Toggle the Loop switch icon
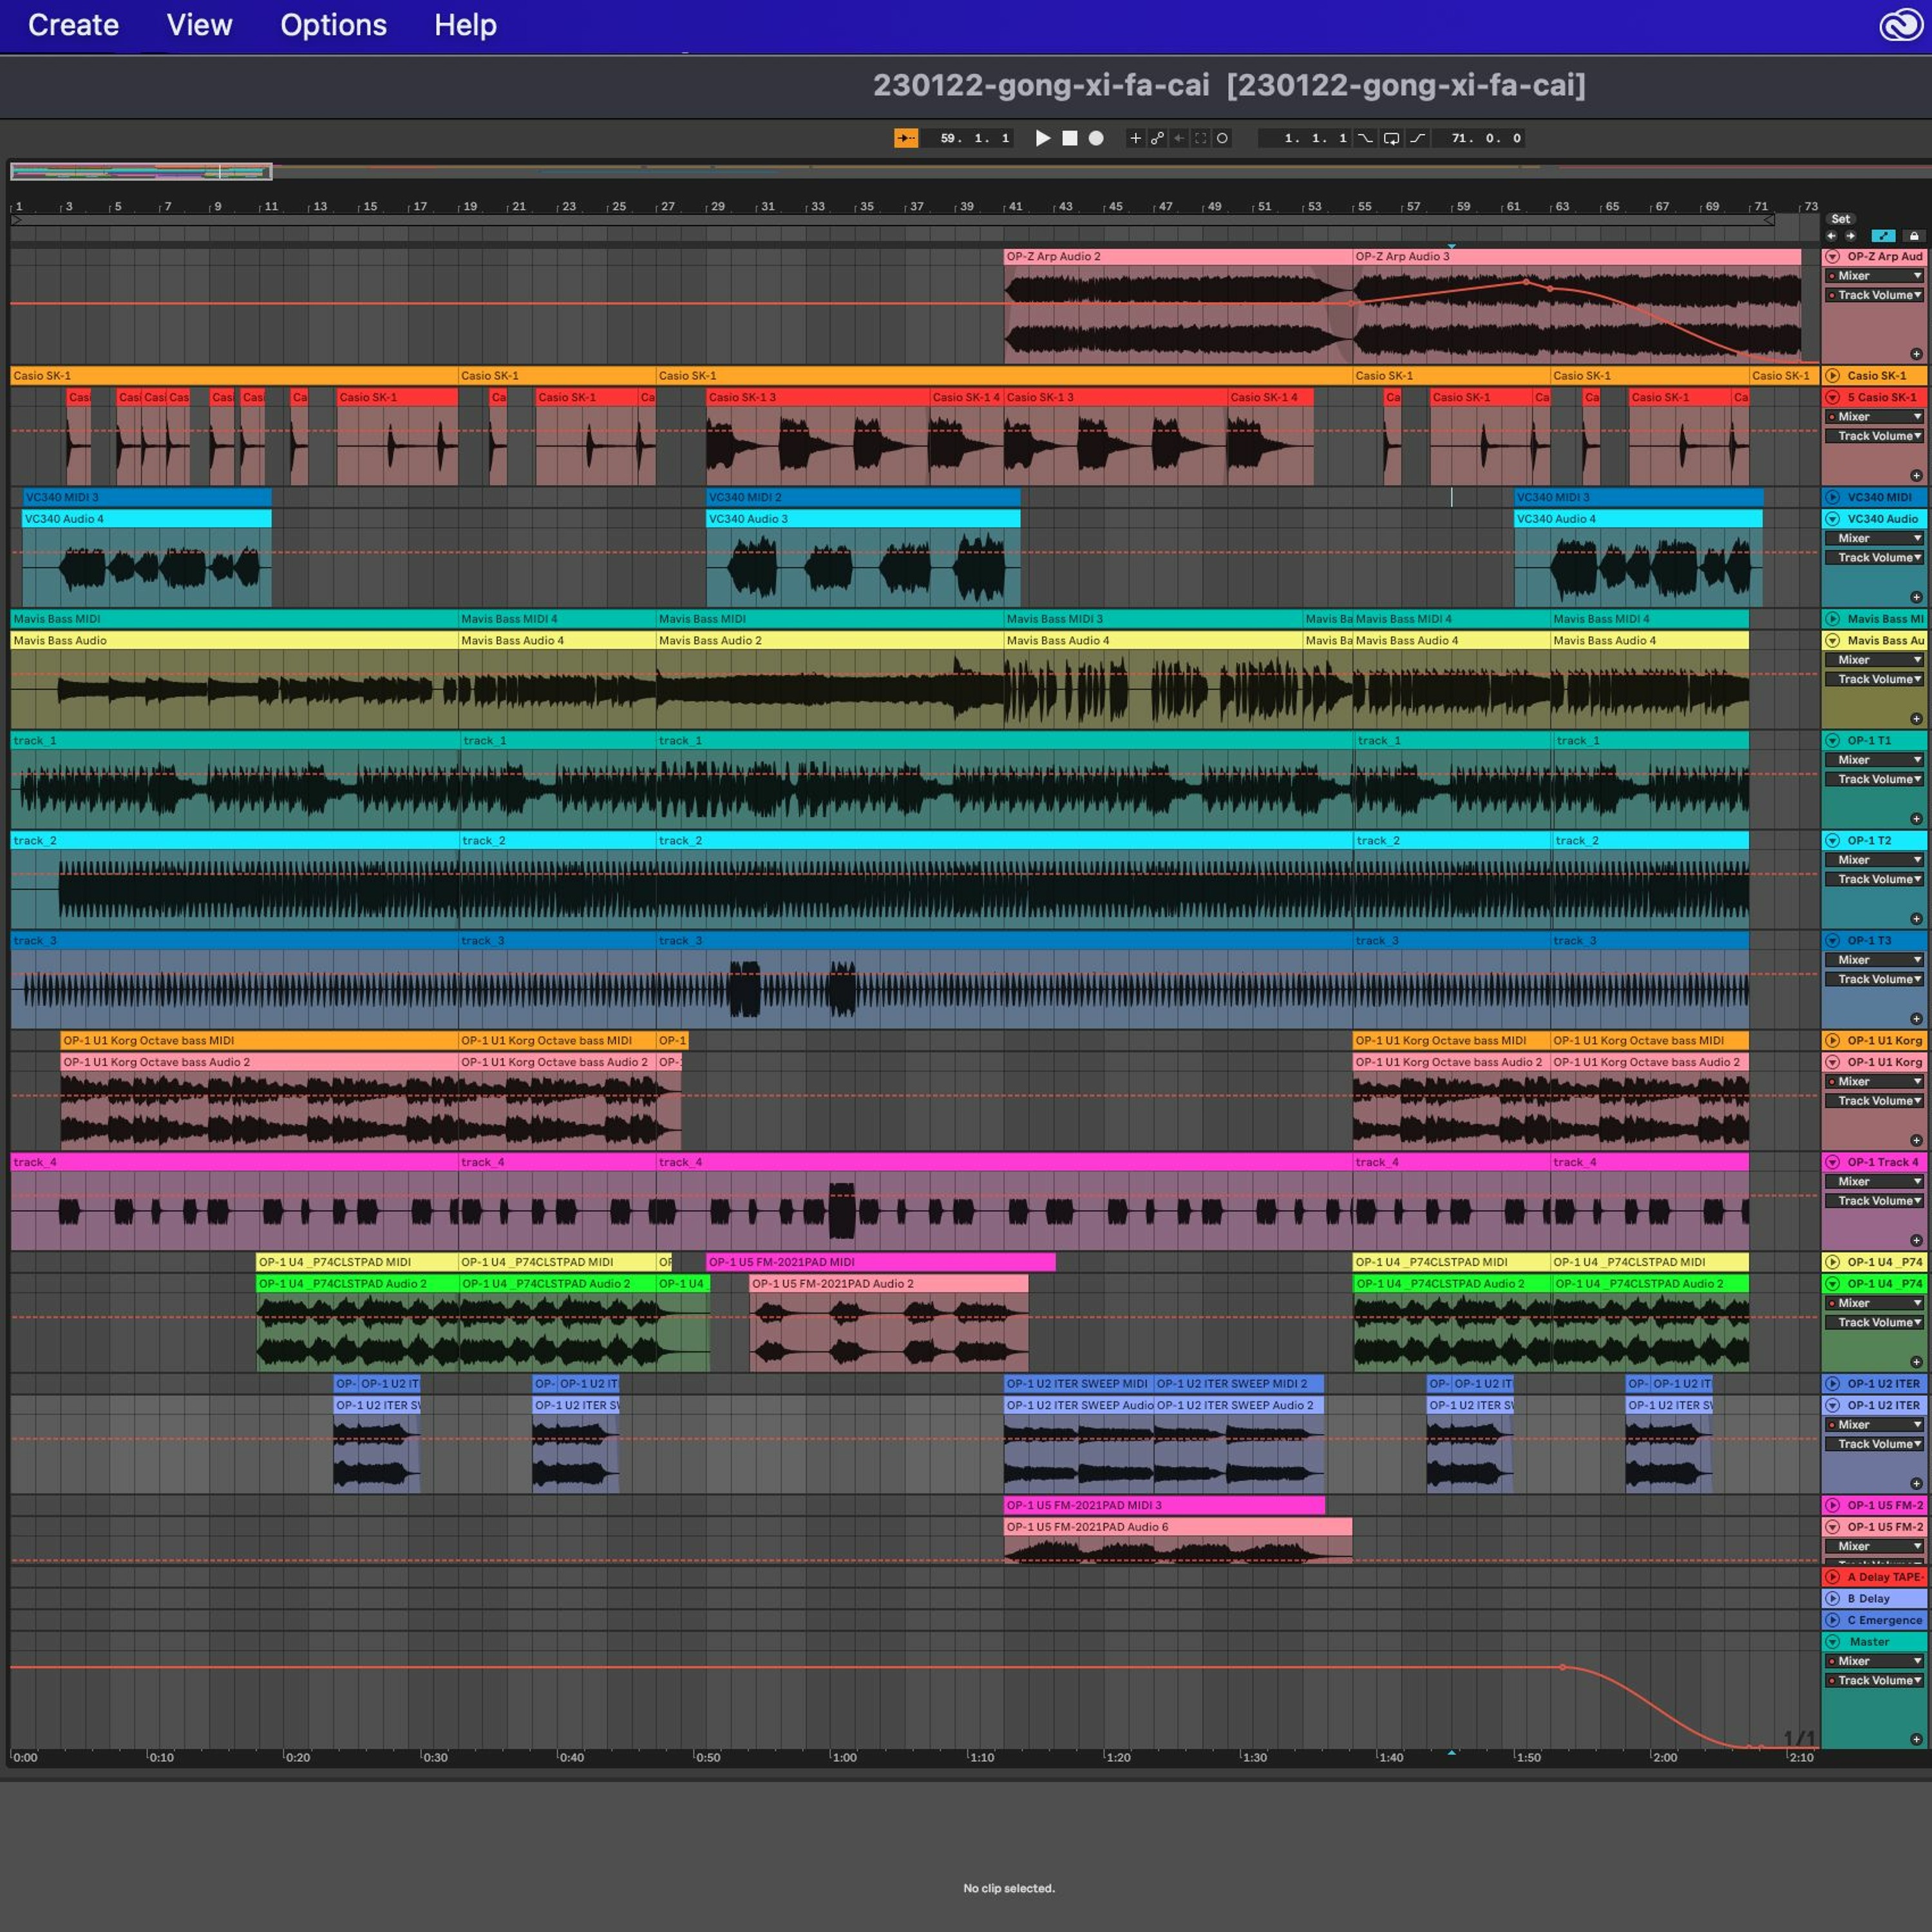 click(x=1391, y=138)
